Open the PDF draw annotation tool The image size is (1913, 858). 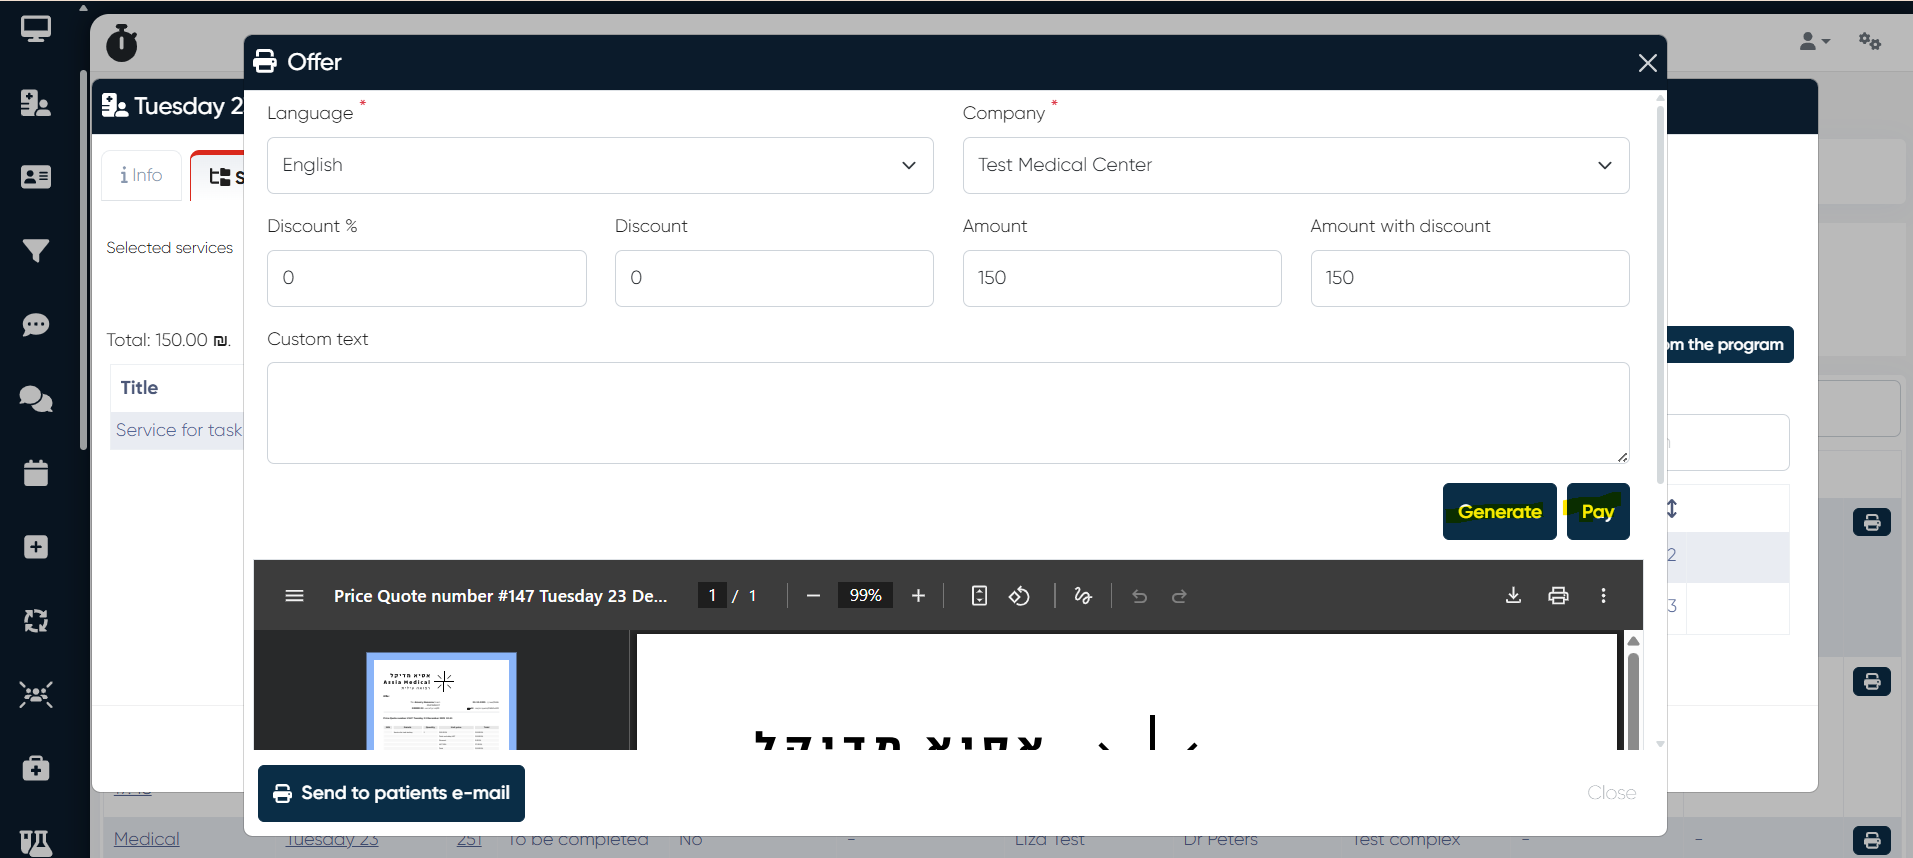coord(1083,596)
